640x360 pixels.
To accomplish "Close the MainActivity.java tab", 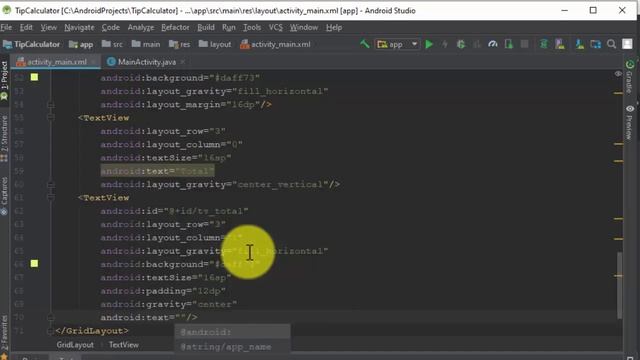I will 182,62.
